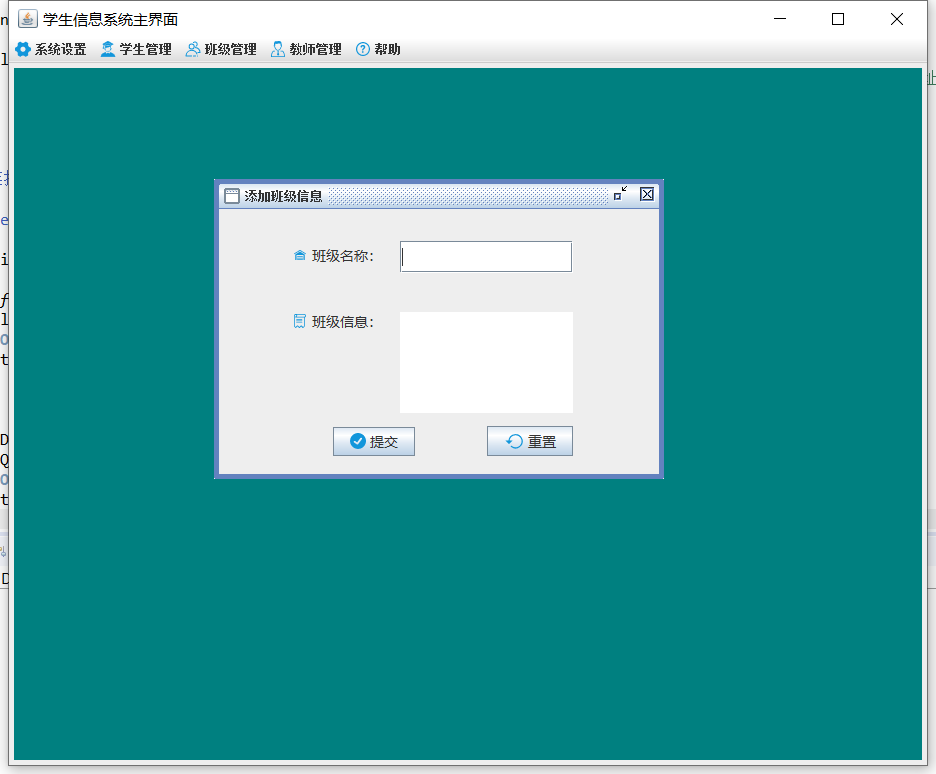This screenshot has width=936, height=774.
Task: Reset the form using 重置 button
Action: [530, 440]
